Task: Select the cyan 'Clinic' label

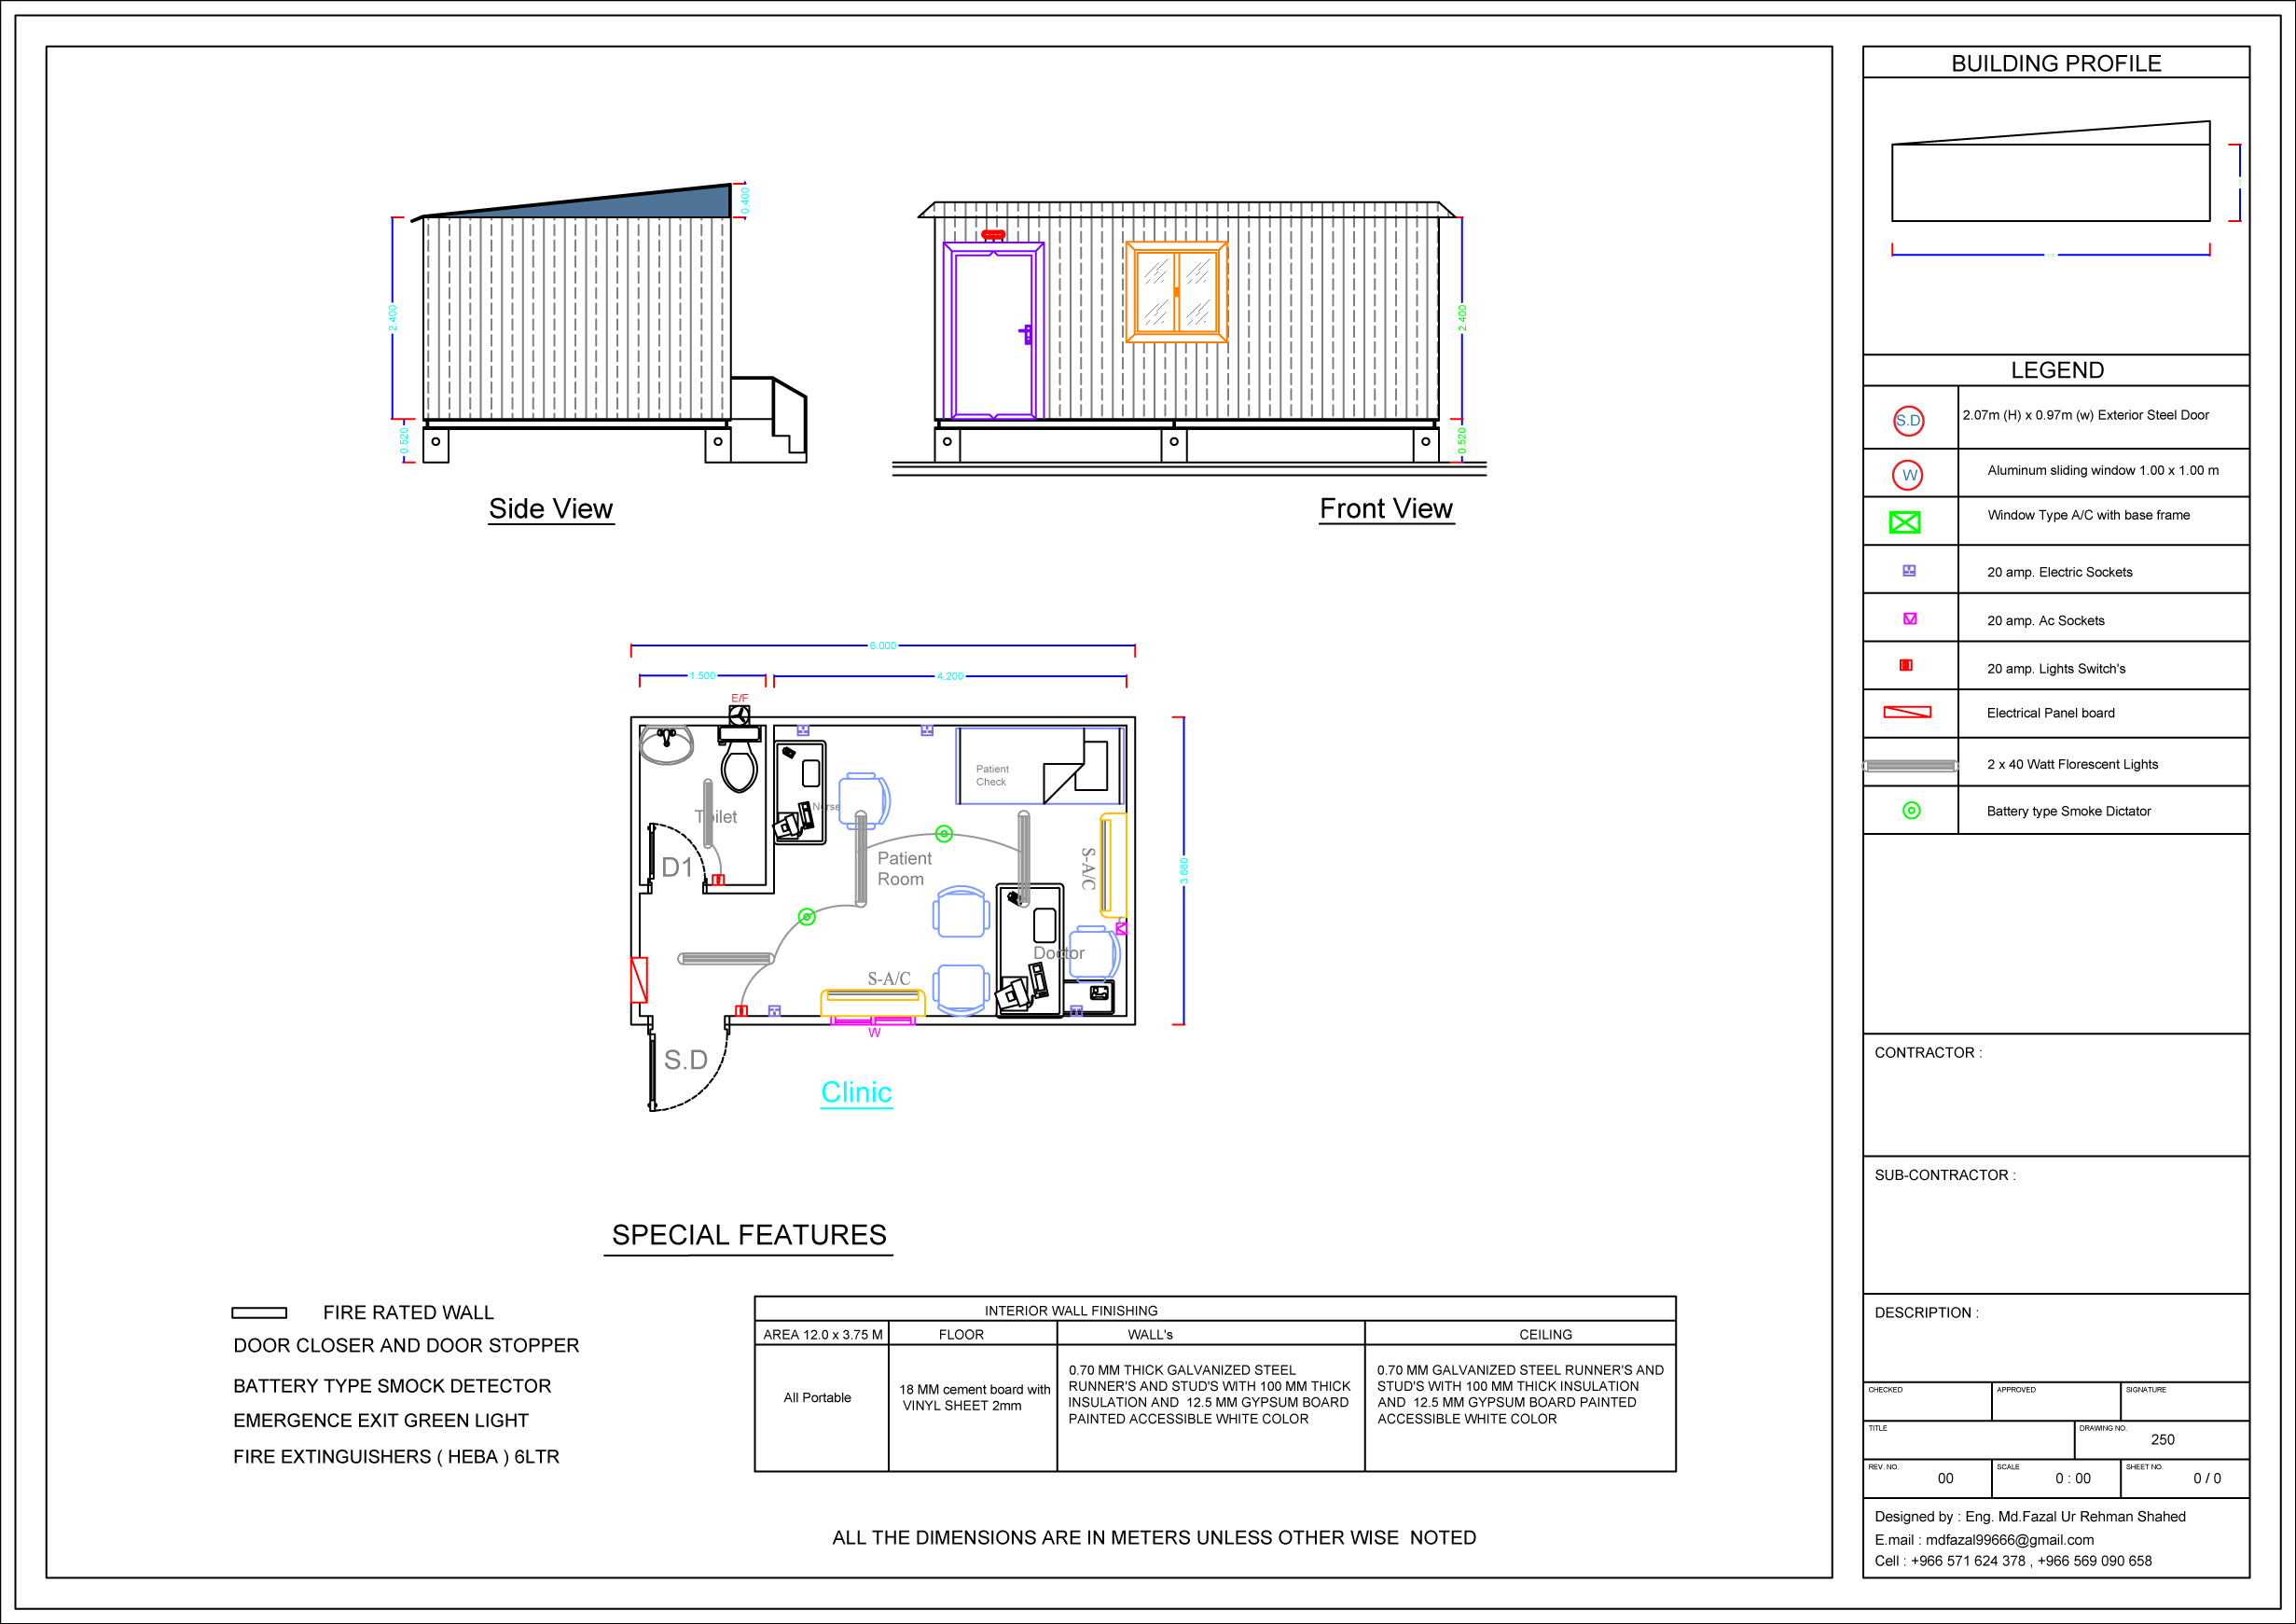Action: click(x=856, y=1092)
